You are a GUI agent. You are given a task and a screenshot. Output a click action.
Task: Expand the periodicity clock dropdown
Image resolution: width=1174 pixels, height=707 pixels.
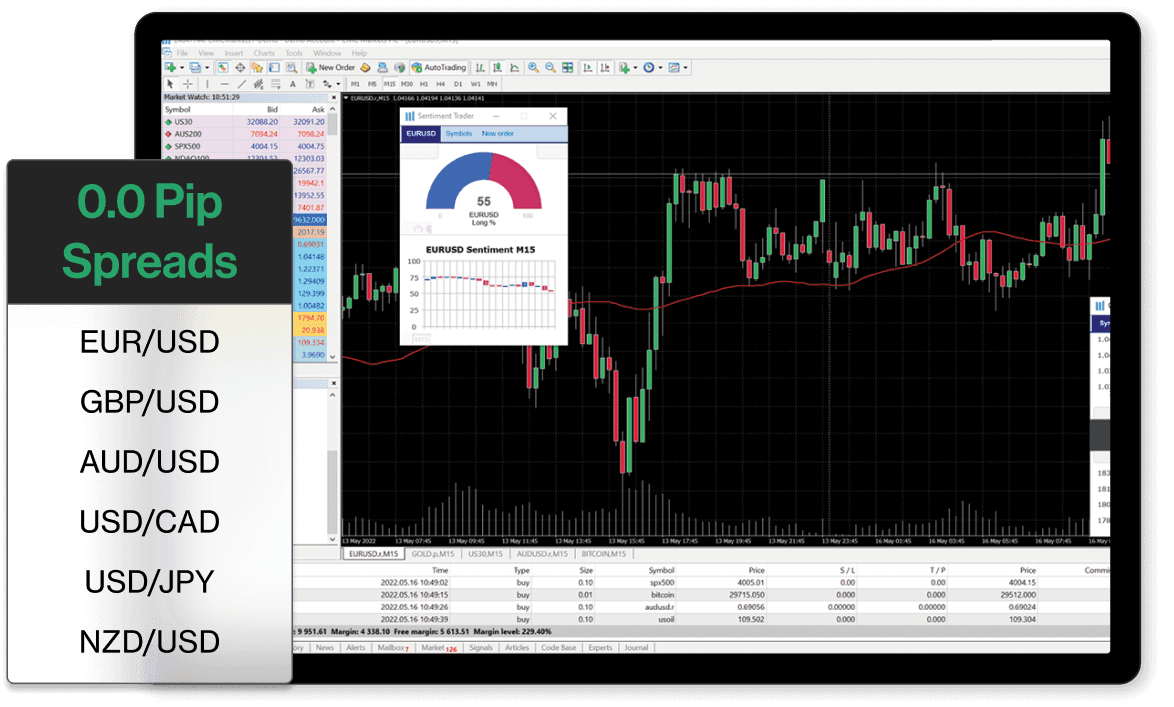coord(660,68)
